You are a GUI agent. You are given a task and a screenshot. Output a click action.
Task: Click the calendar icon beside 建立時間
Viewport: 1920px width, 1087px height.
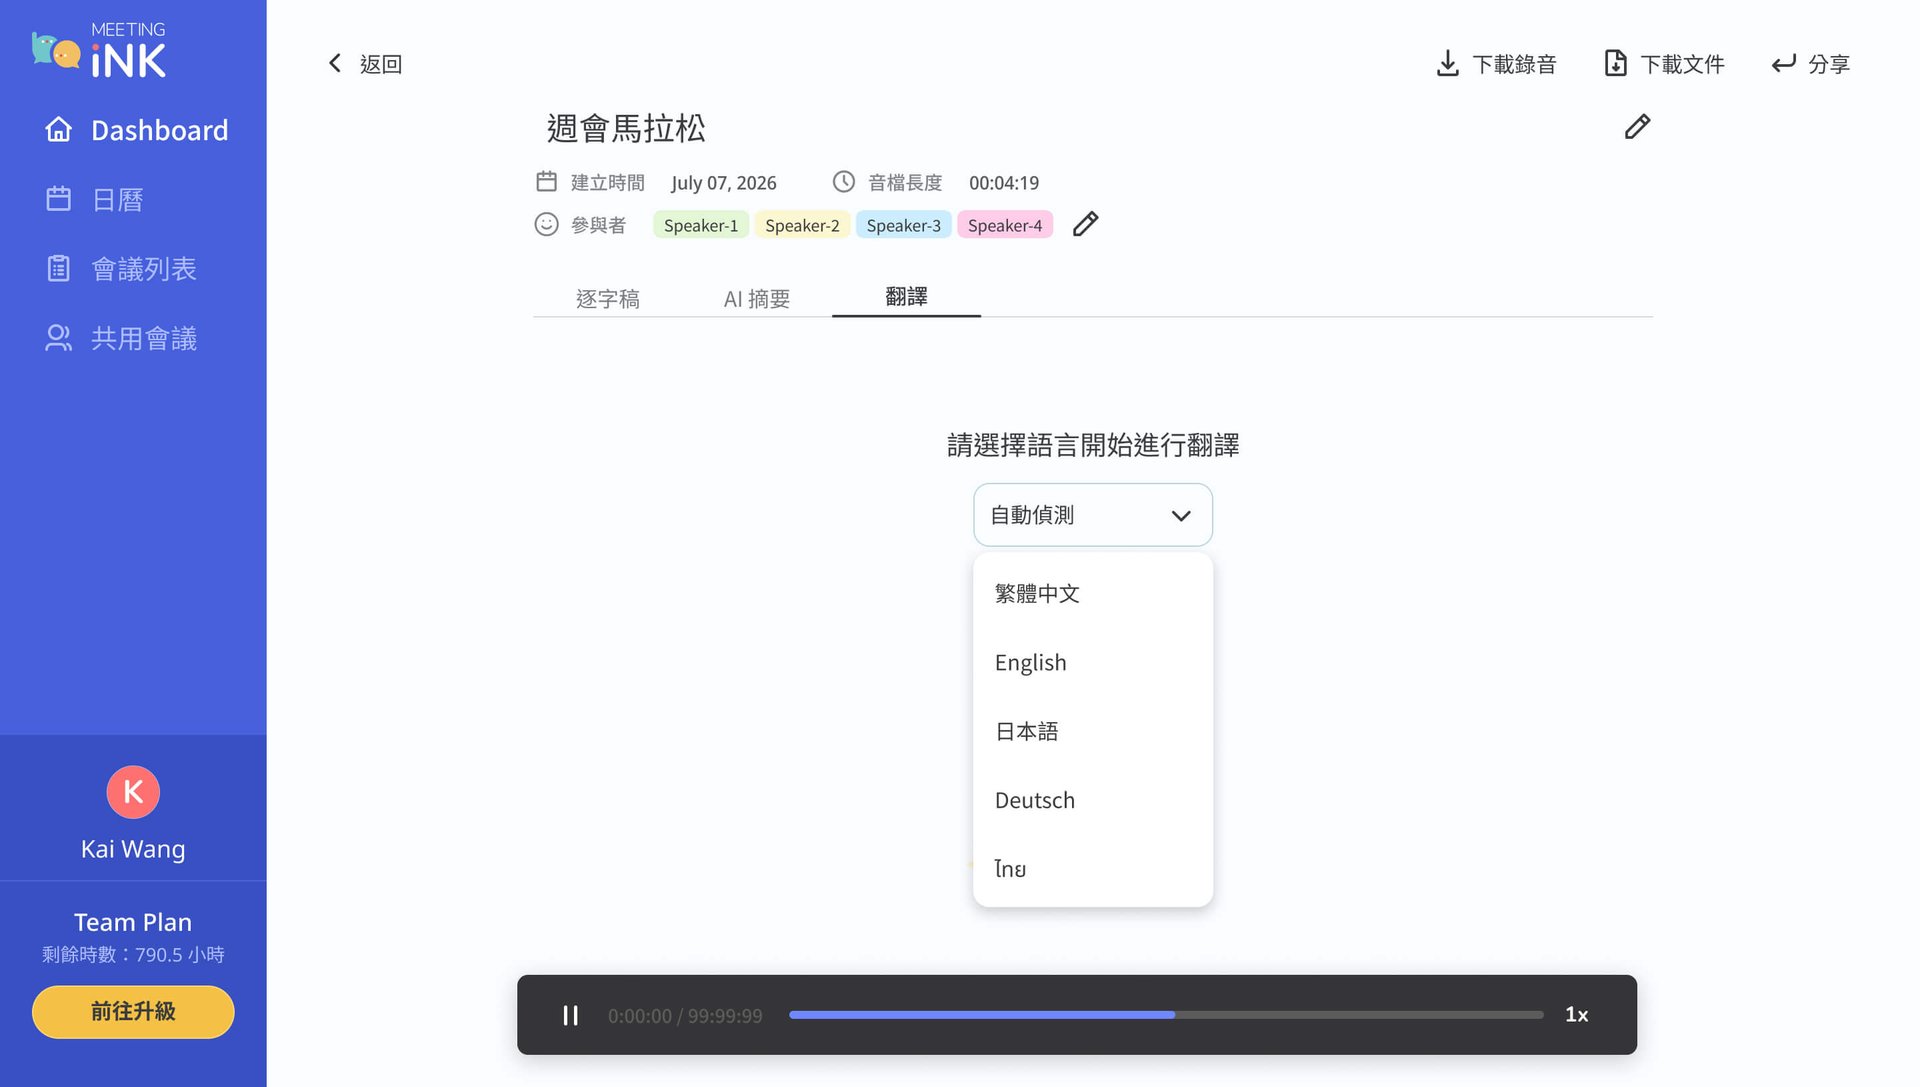(x=546, y=182)
